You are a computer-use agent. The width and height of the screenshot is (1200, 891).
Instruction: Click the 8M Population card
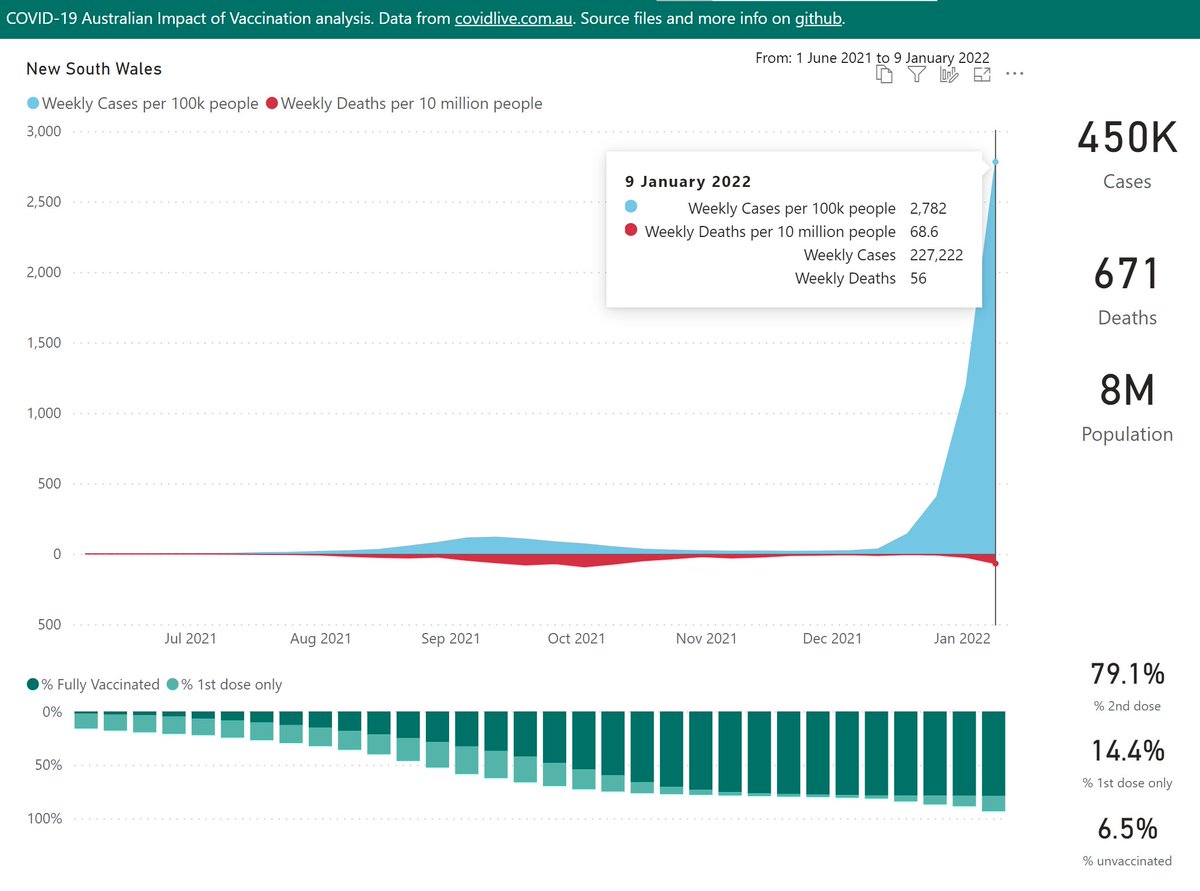pyautogui.click(x=1127, y=406)
